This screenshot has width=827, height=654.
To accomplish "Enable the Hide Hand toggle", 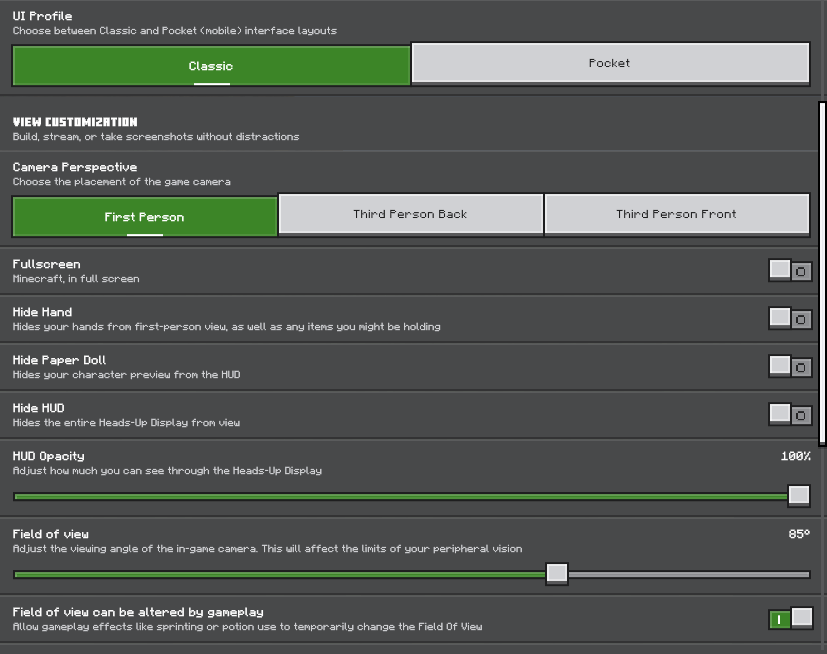I will pos(790,319).
